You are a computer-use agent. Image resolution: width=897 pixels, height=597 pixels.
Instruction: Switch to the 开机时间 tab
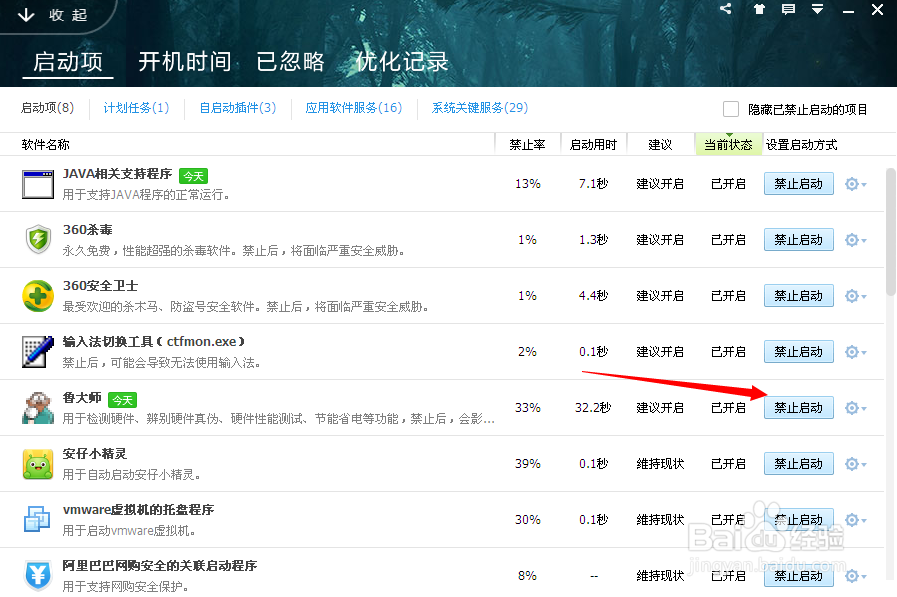point(184,62)
